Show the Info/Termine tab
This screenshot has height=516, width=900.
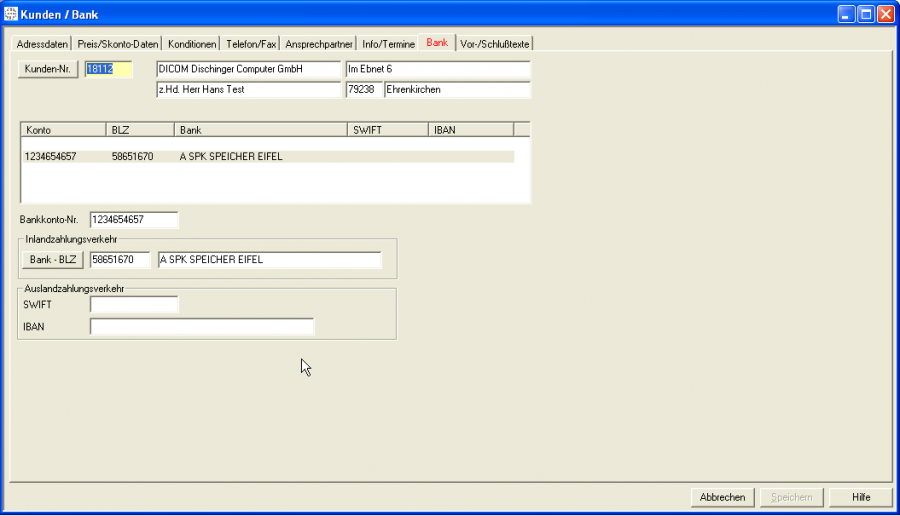click(x=388, y=44)
